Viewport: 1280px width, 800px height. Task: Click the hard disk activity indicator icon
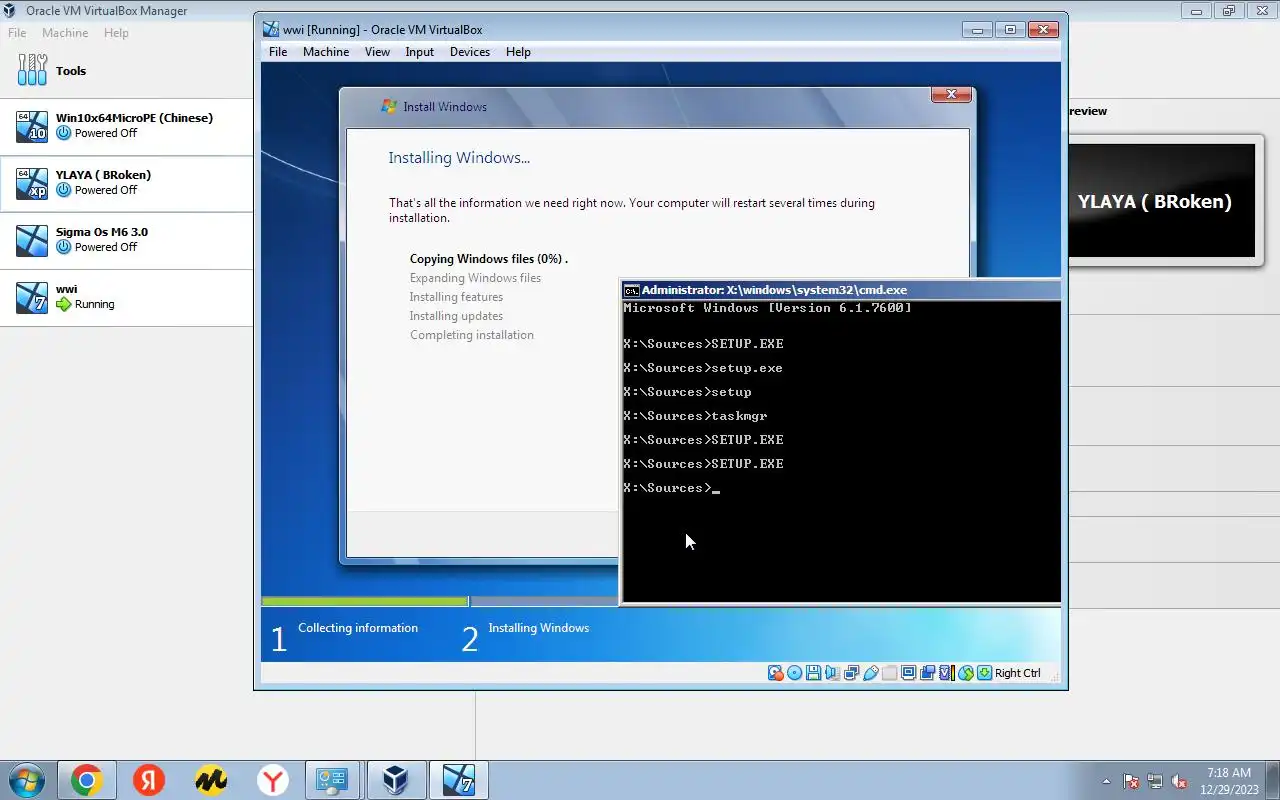[776, 673]
